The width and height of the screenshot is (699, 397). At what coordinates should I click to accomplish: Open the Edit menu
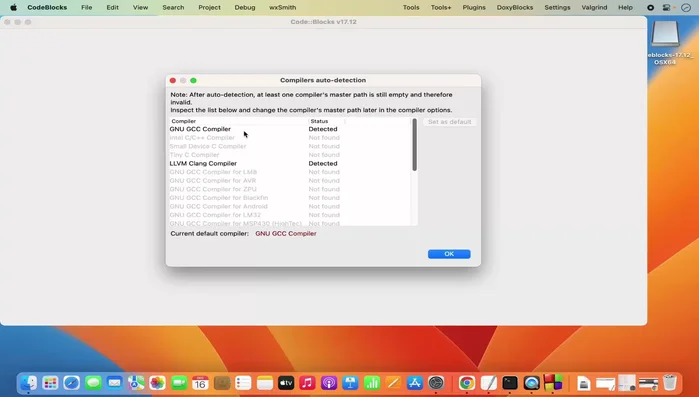pos(112,8)
